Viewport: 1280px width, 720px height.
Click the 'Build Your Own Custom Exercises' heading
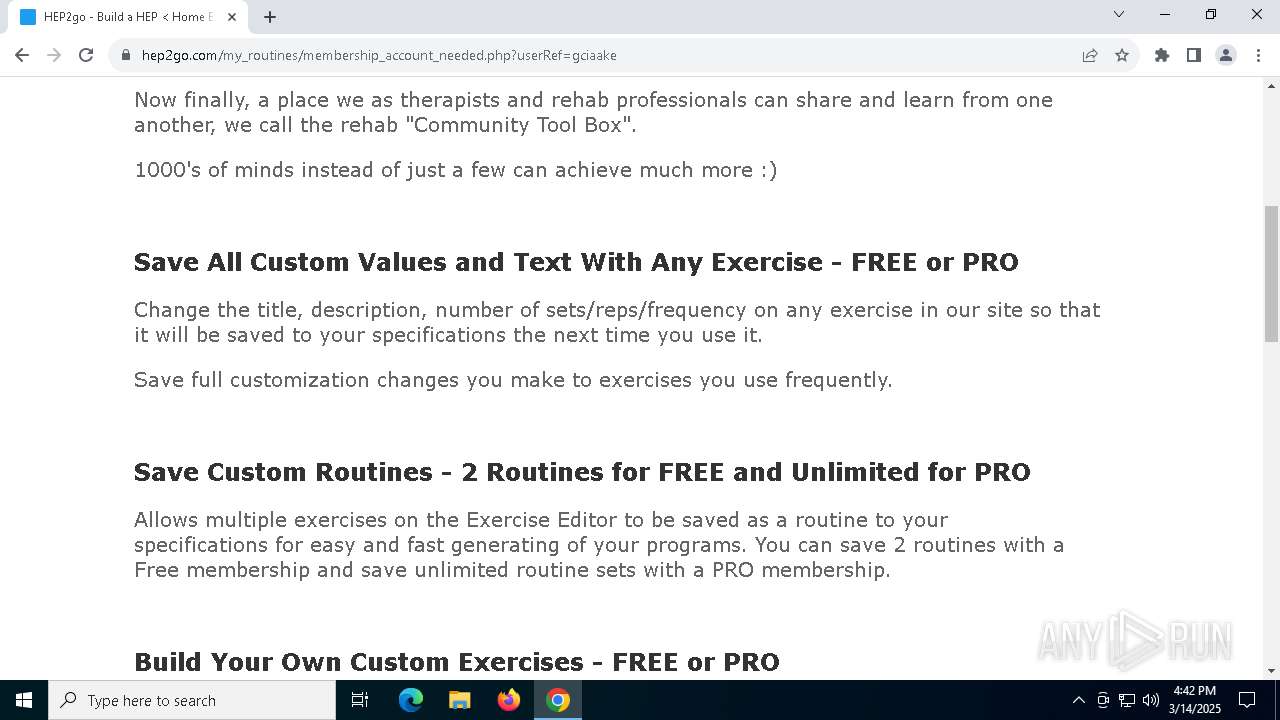[457, 662]
